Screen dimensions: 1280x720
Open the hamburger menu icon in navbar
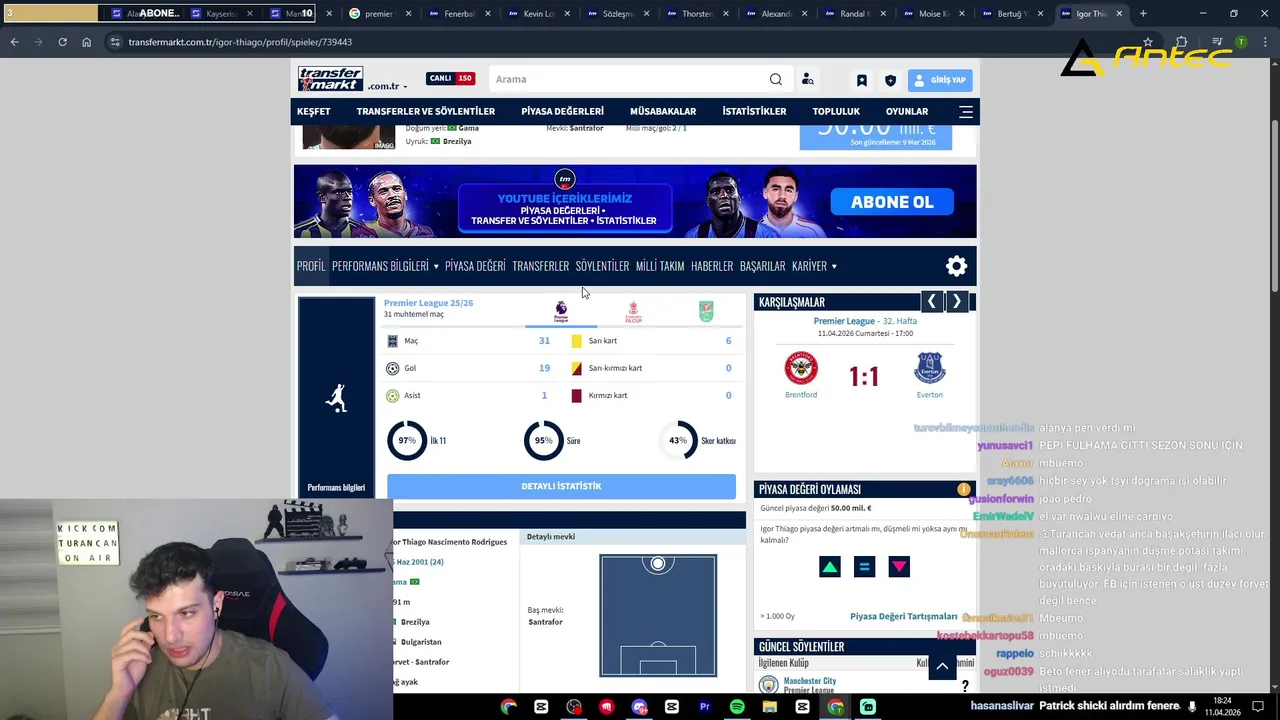click(965, 111)
